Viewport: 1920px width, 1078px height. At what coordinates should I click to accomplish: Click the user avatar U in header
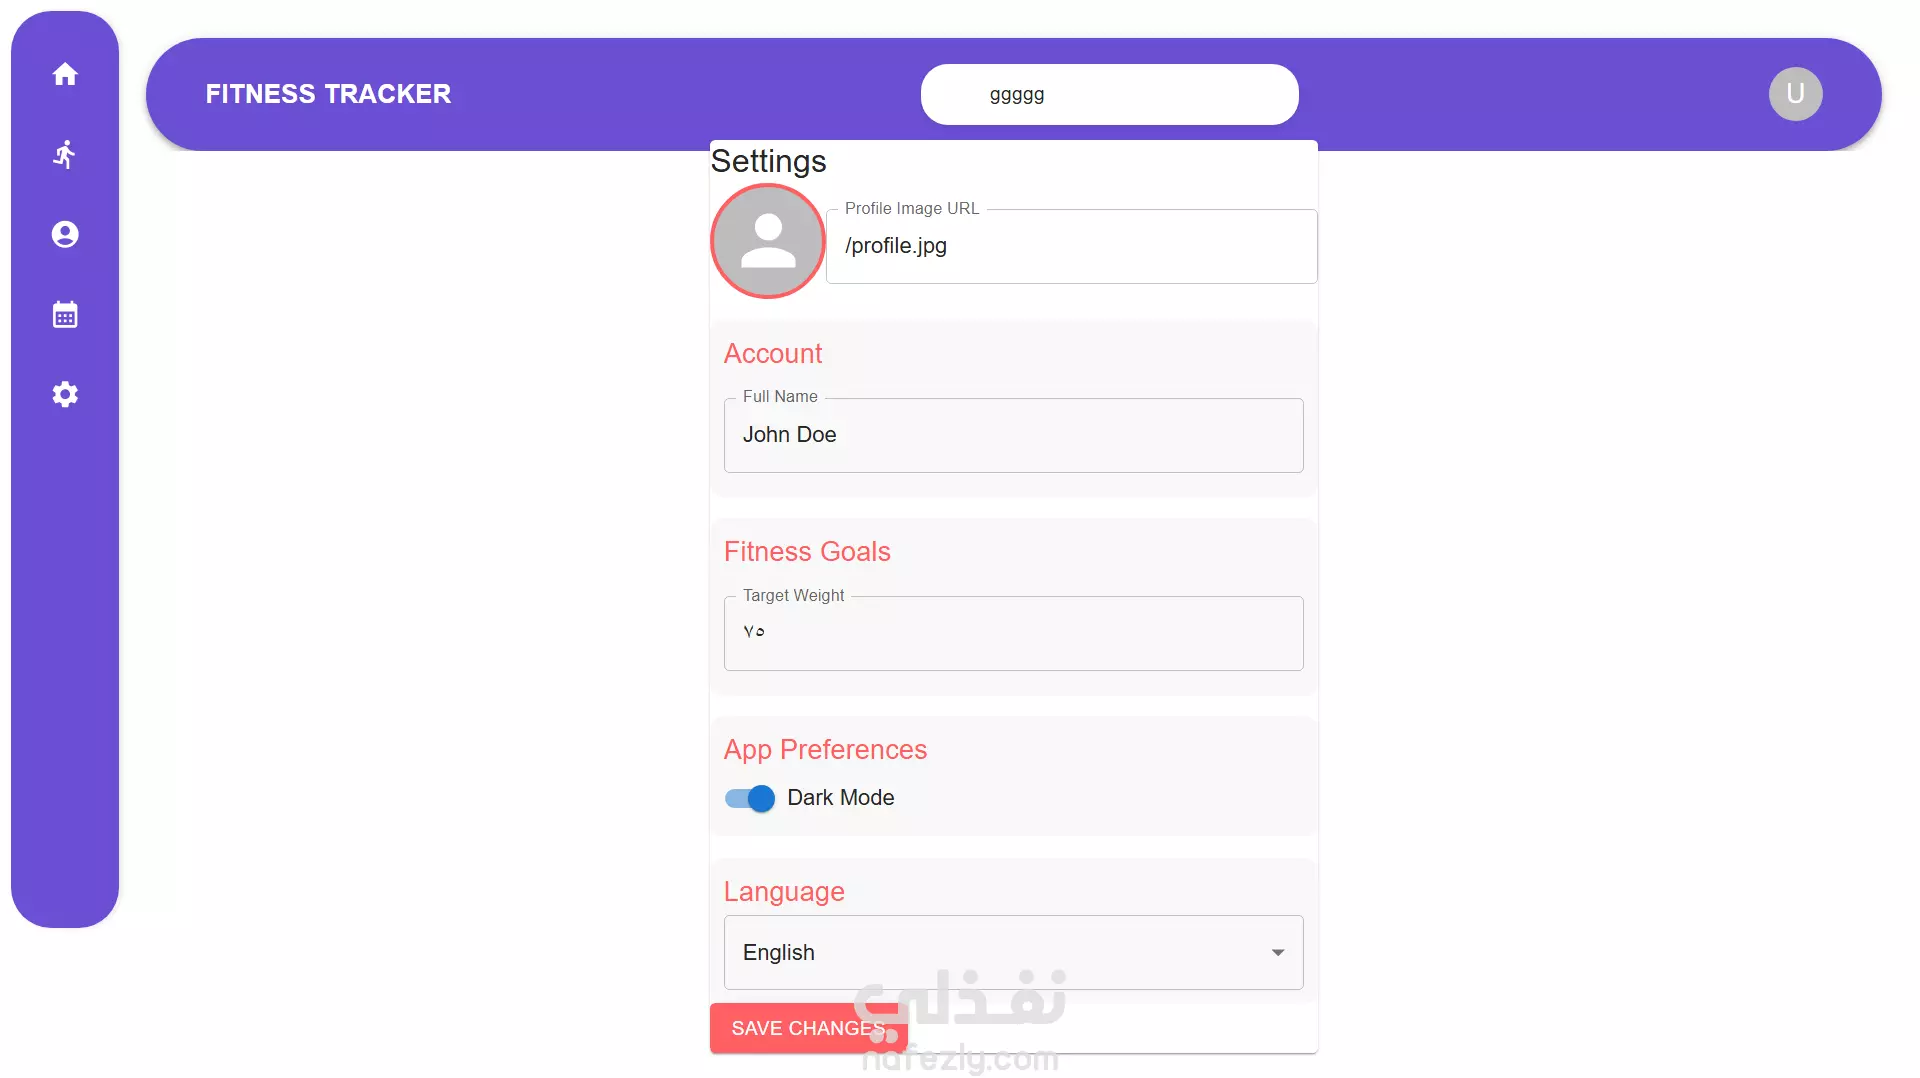point(1795,94)
